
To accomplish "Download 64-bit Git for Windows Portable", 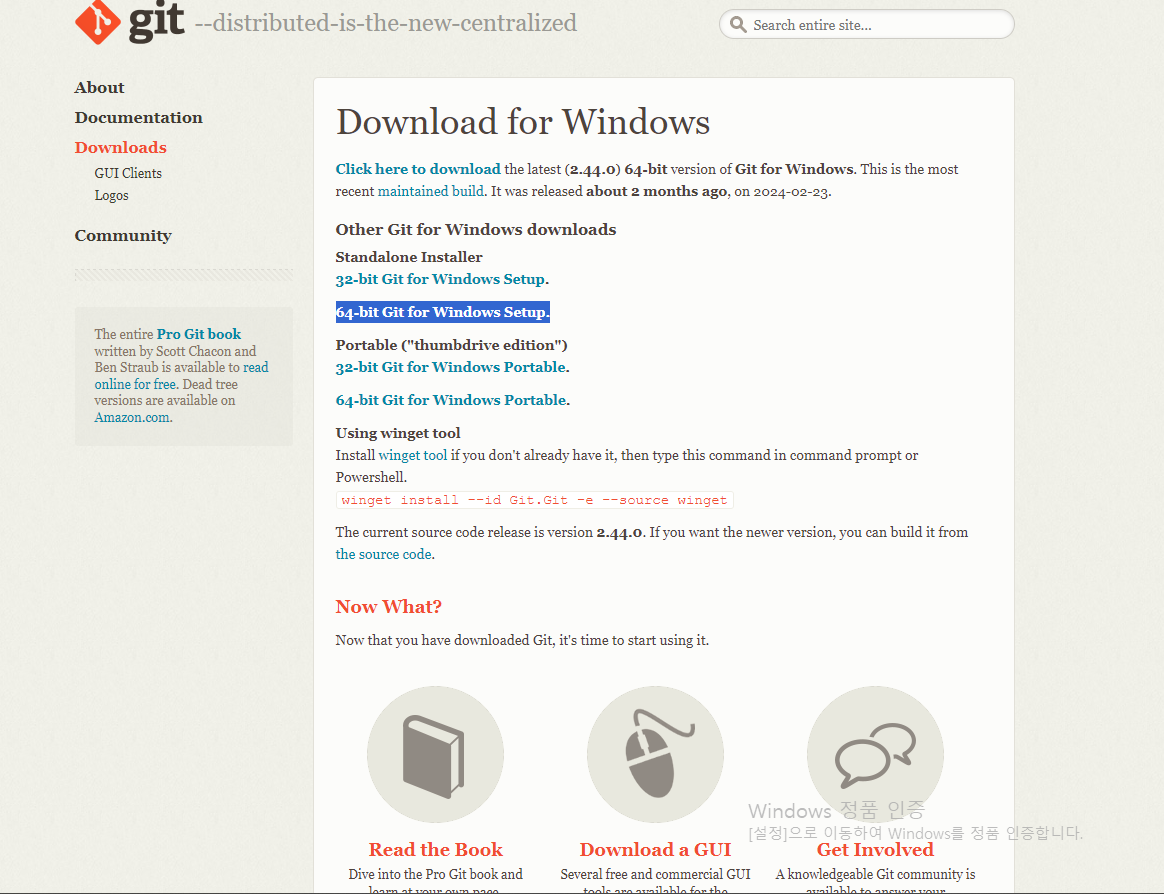I will coord(451,400).
